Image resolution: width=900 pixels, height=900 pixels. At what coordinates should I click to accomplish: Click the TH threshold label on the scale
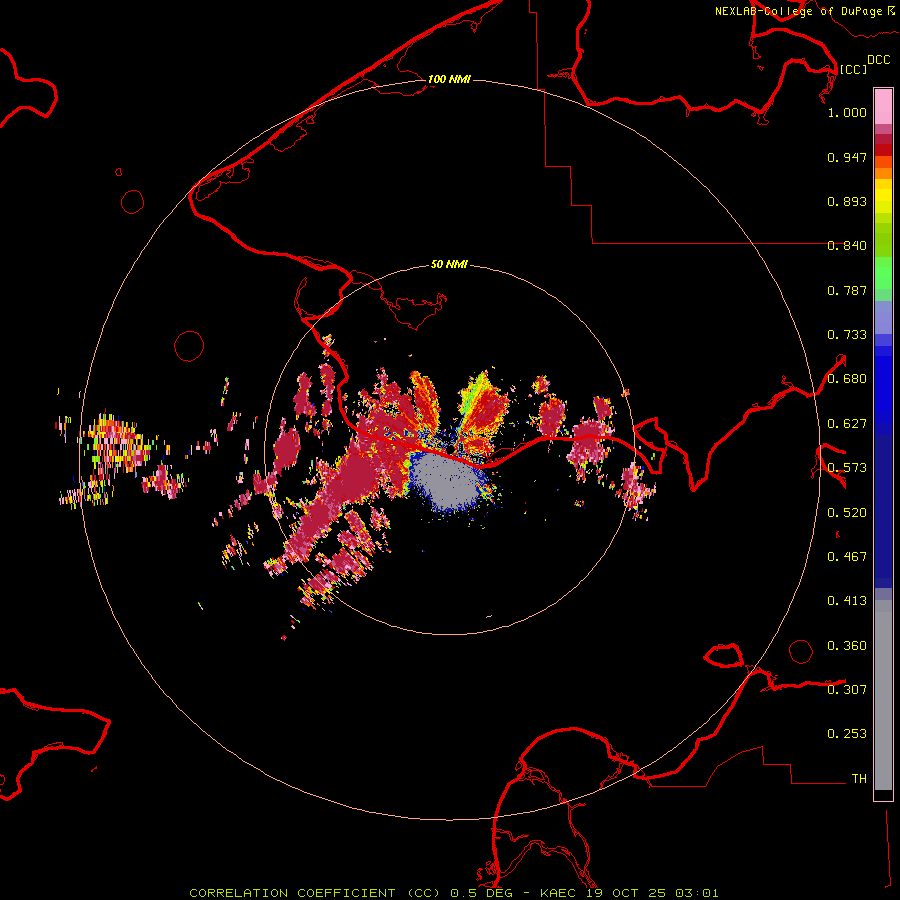(x=859, y=779)
